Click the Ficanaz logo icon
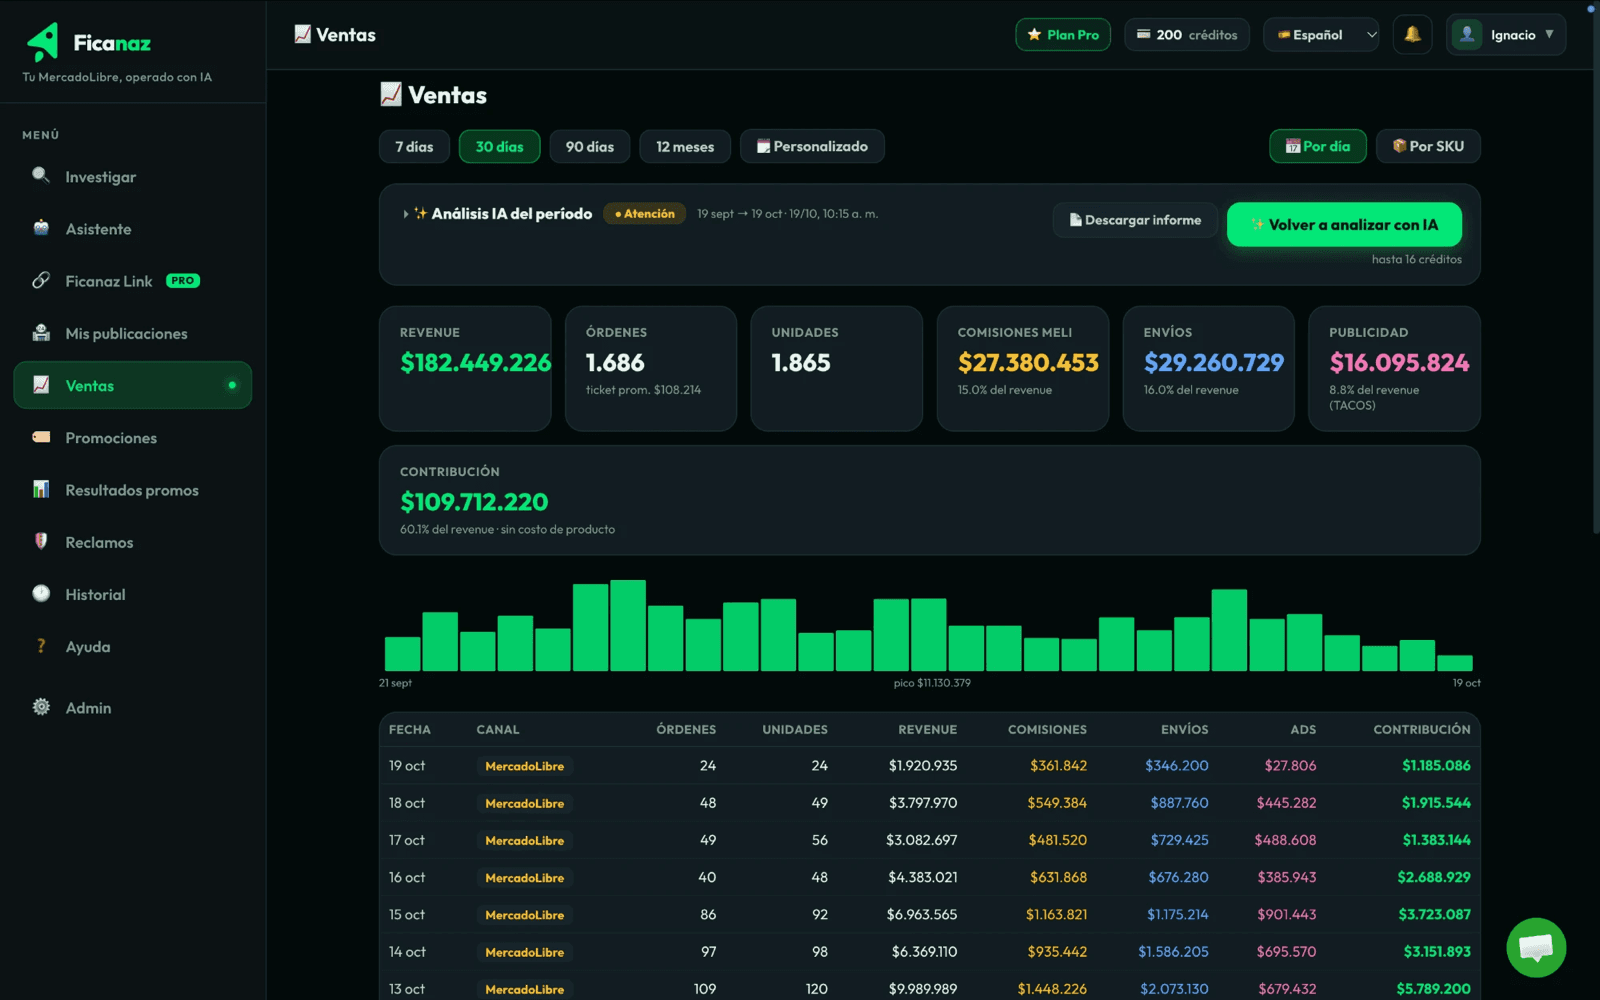Viewport: 1600px width, 1000px height. point(43,42)
